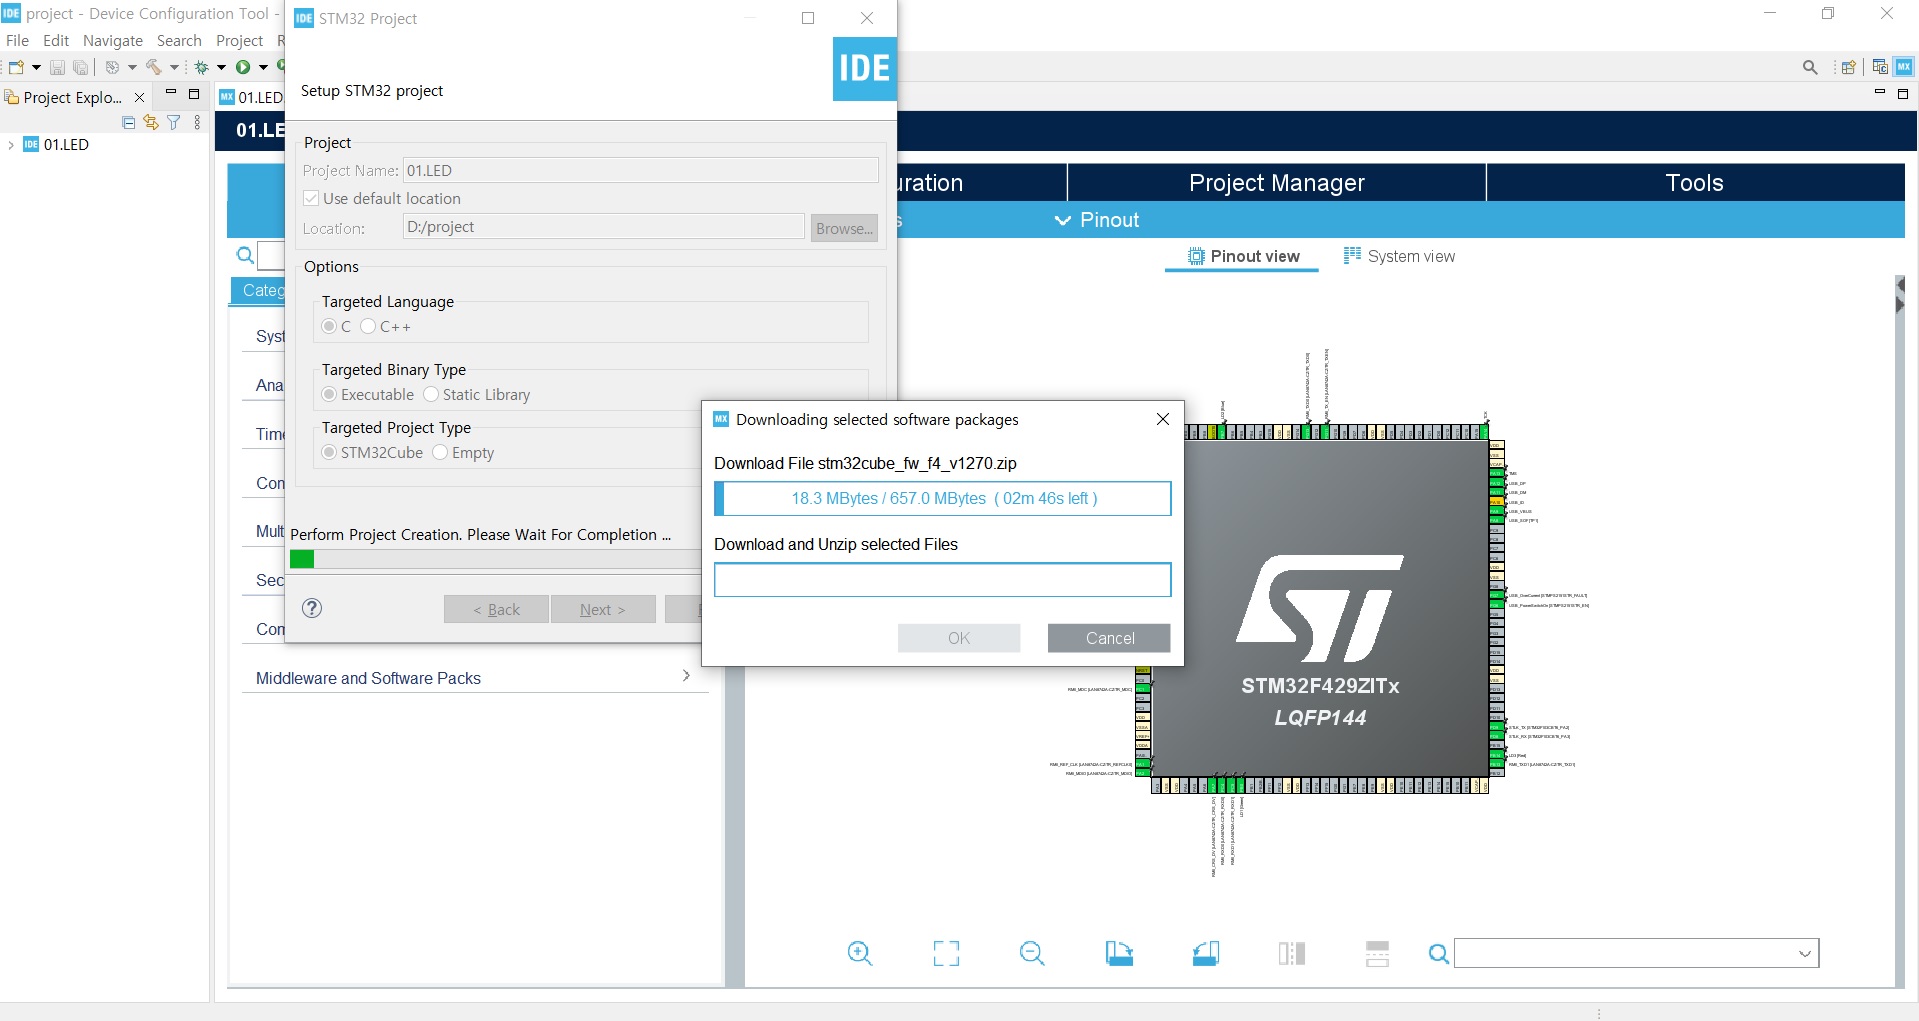
Task: Click the Debug bug icon
Action: 202,67
